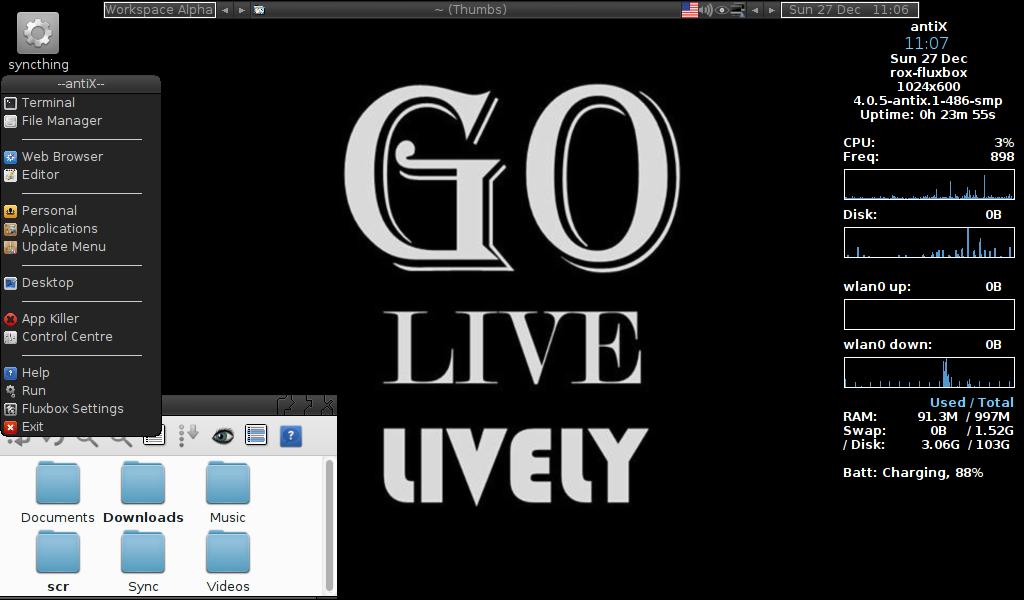The image size is (1024, 600).
Task: Open Fluxbox Settings via its icon
Action: [x=10, y=408]
